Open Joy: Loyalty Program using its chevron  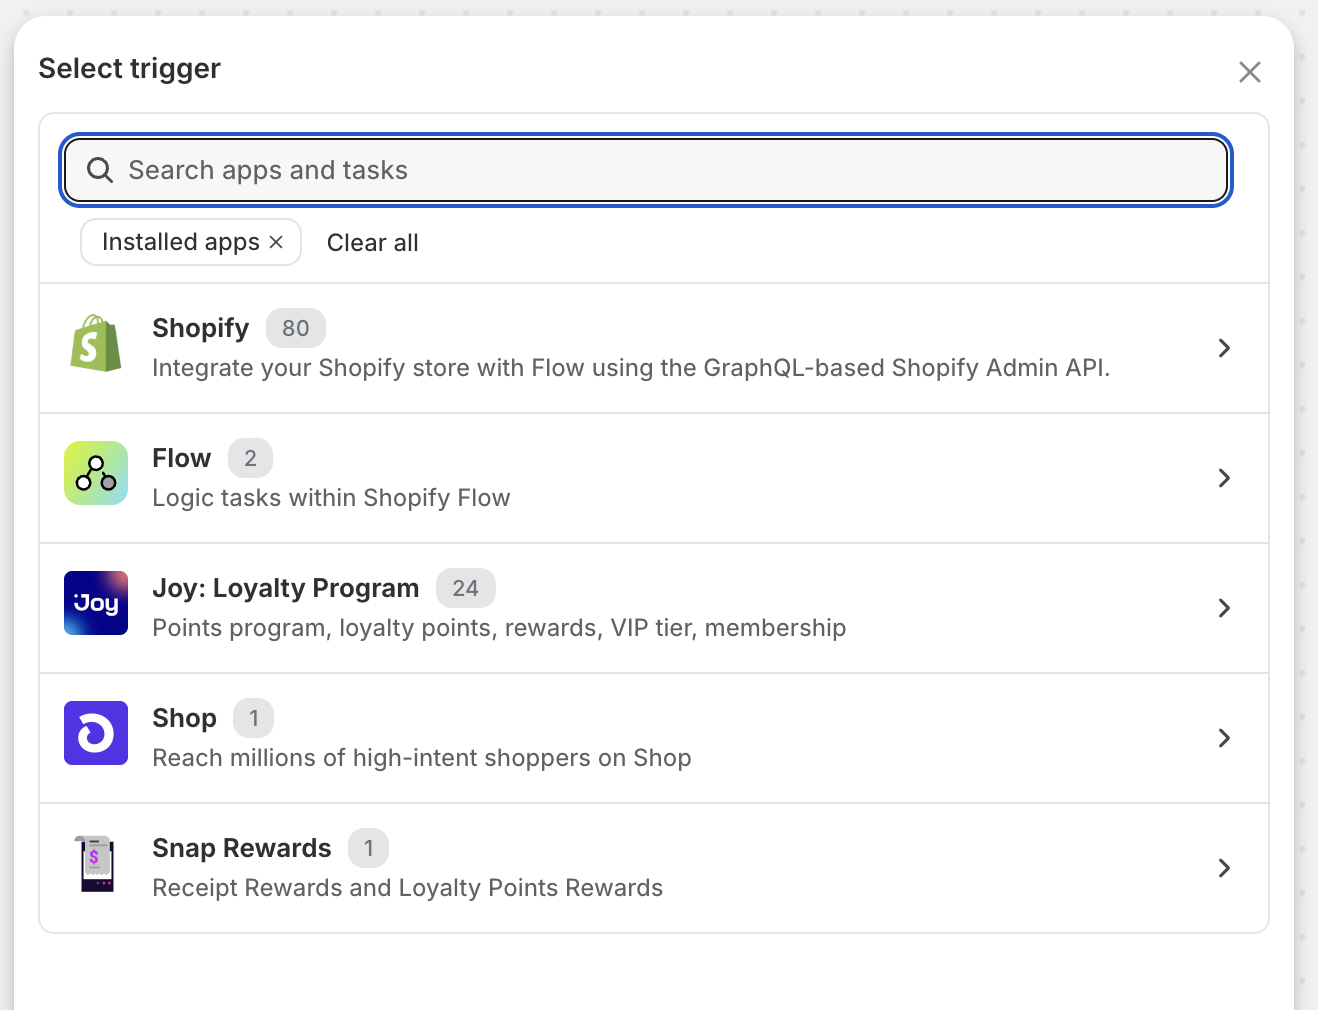click(x=1224, y=608)
